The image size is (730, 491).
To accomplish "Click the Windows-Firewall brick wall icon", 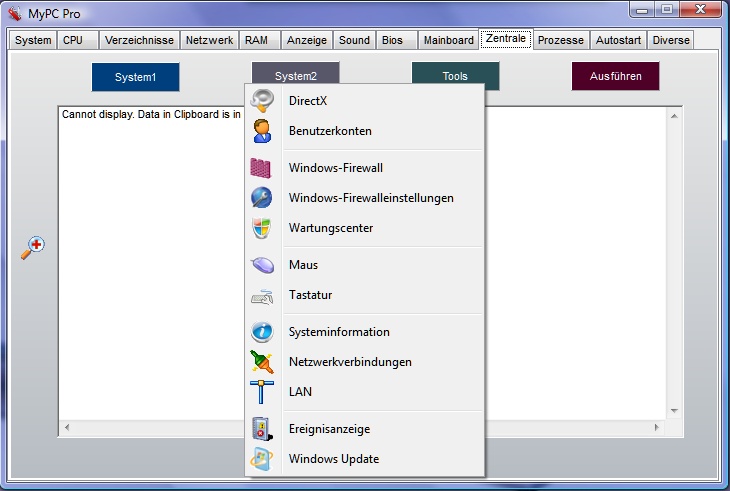I will coord(261,168).
